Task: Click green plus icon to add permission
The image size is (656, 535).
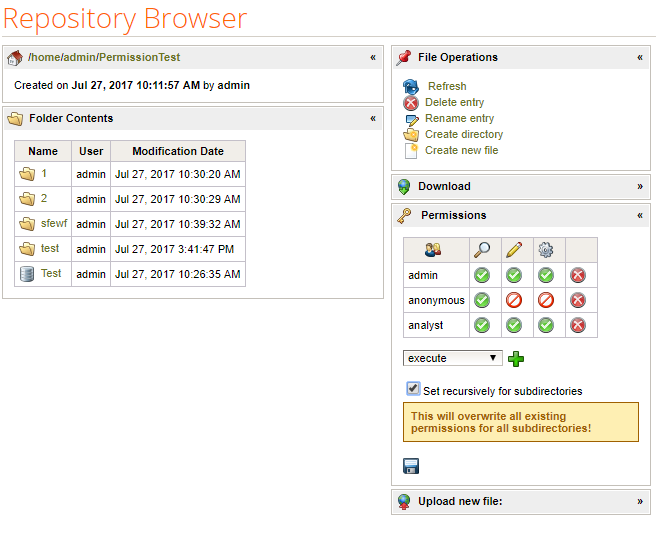Action: coord(516,359)
